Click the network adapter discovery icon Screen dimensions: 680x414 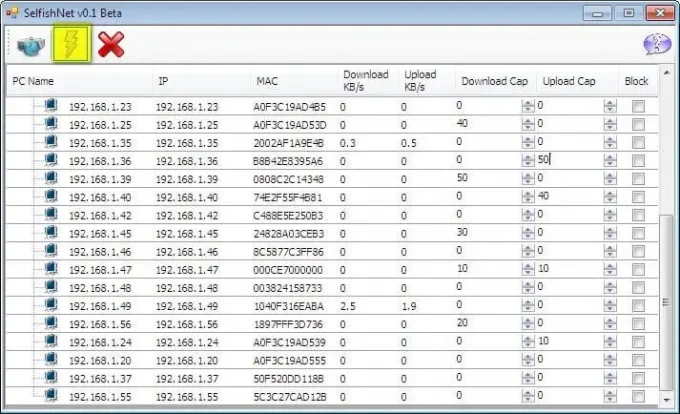click(x=31, y=44)
